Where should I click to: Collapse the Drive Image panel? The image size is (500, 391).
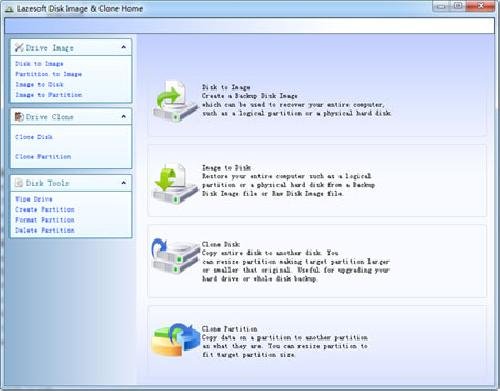[x=124, y=47]
